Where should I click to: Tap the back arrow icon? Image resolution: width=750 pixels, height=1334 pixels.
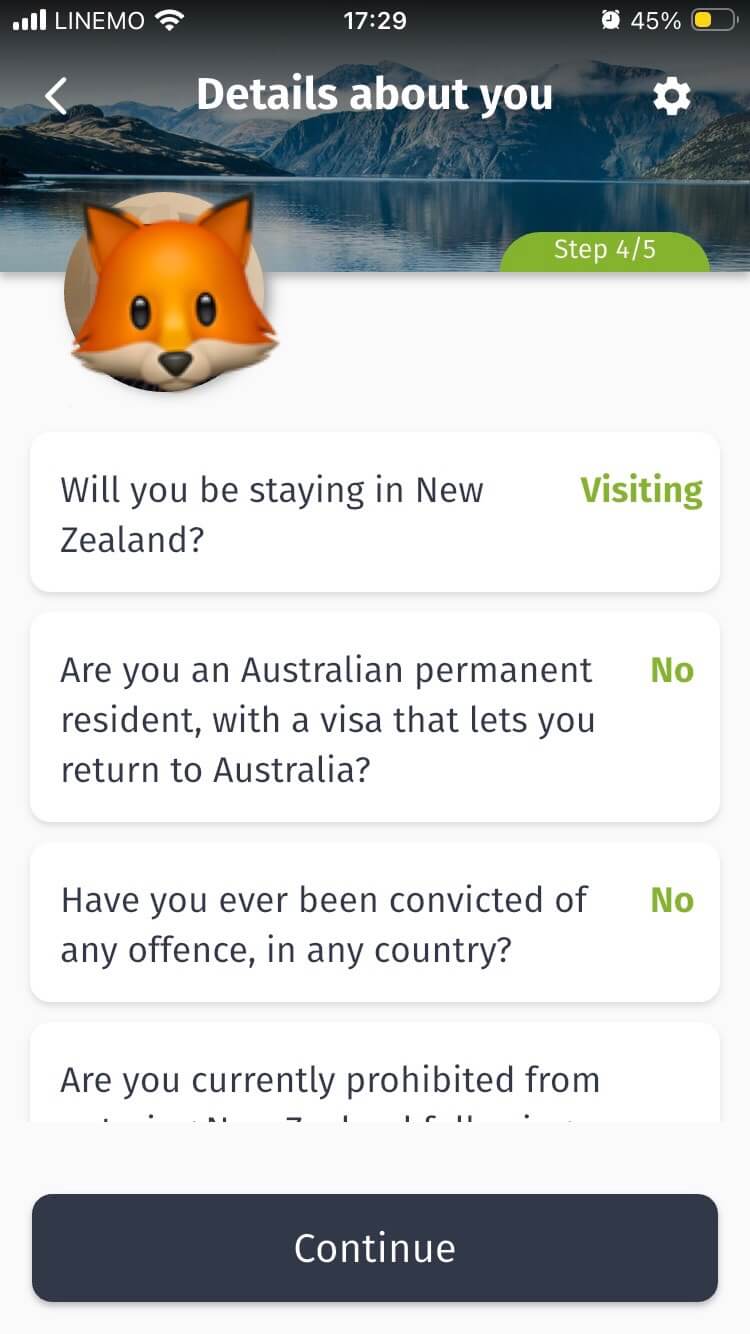pos(56,95)
